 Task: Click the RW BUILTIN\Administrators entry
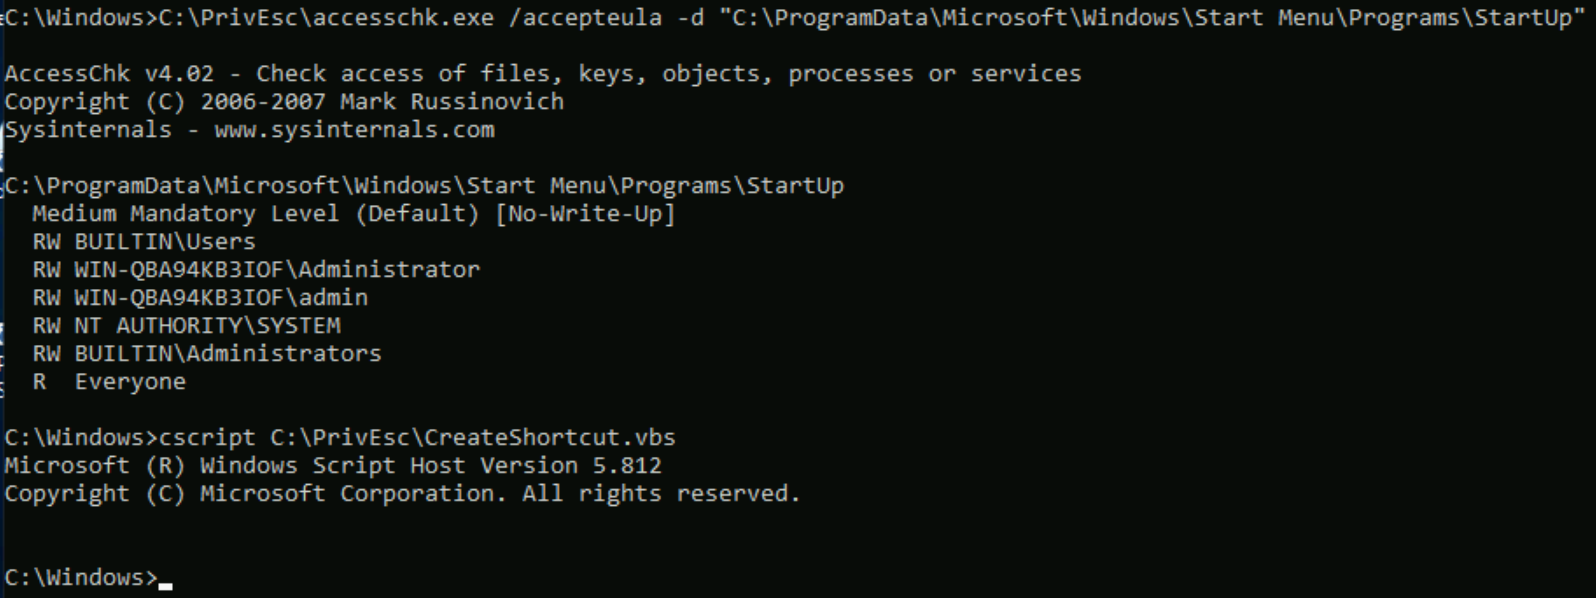207,354
